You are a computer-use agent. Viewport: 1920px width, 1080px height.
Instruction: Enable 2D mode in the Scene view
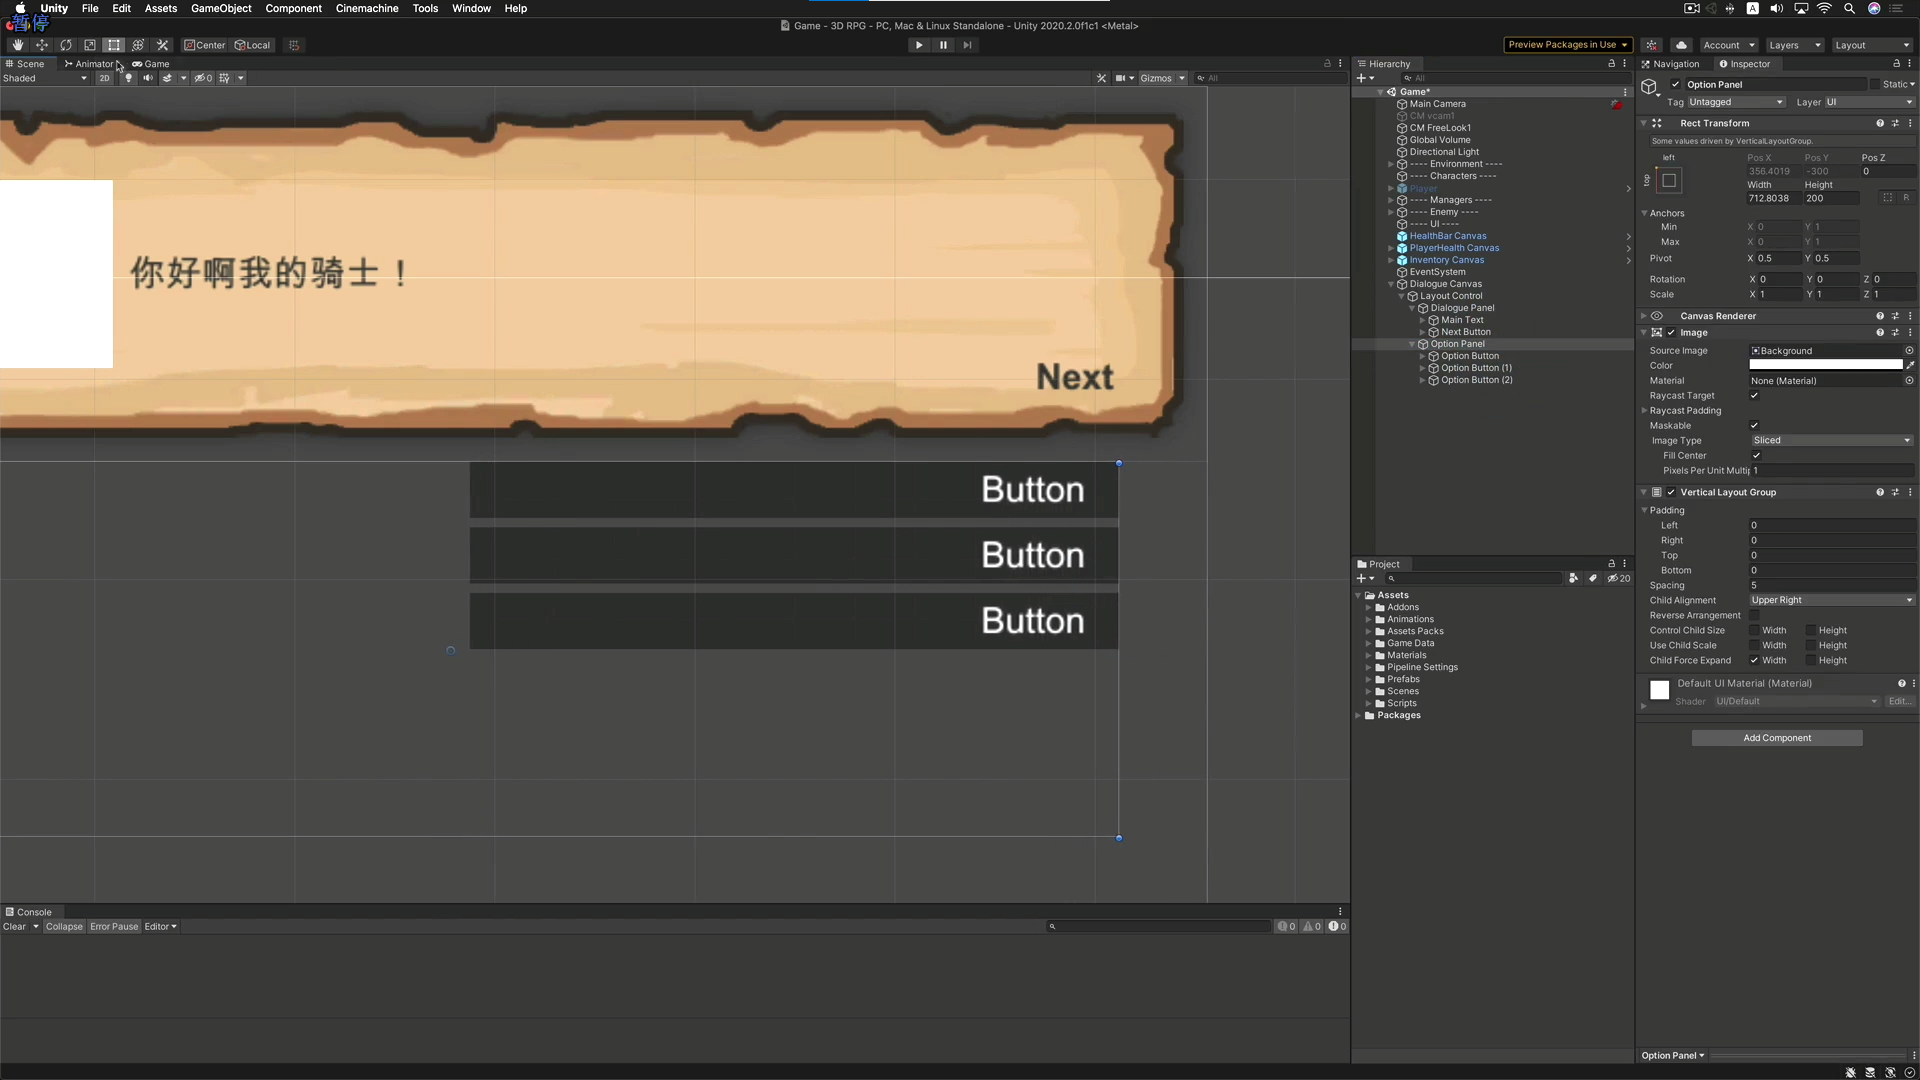tap(105, 78)
